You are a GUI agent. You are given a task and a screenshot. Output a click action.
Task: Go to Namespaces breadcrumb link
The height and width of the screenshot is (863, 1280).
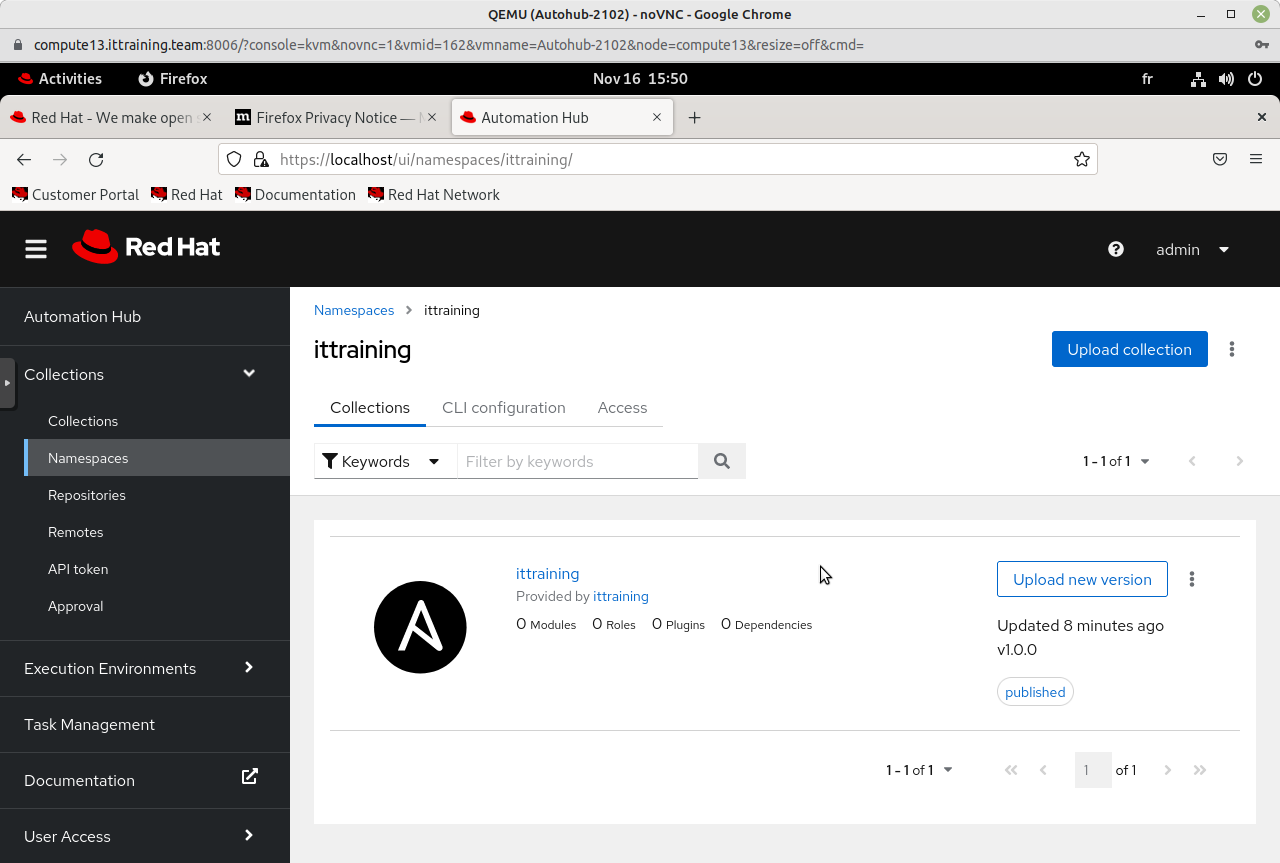tap(354, 310)
